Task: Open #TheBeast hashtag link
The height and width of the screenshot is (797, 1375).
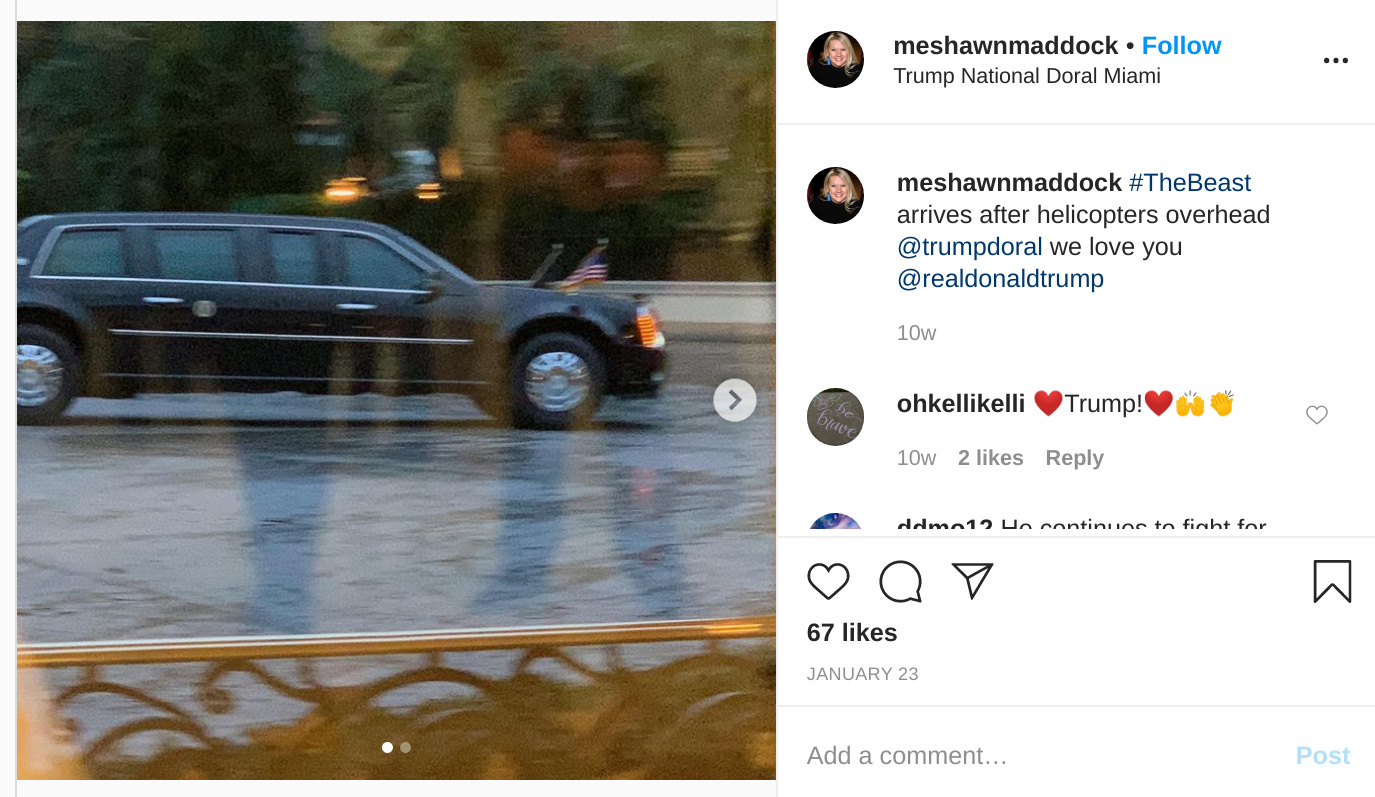Action: click(1190, 183)
